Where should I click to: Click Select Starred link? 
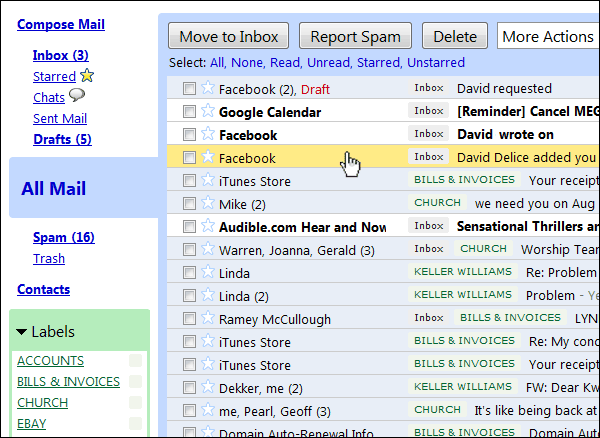pos(379,62)
